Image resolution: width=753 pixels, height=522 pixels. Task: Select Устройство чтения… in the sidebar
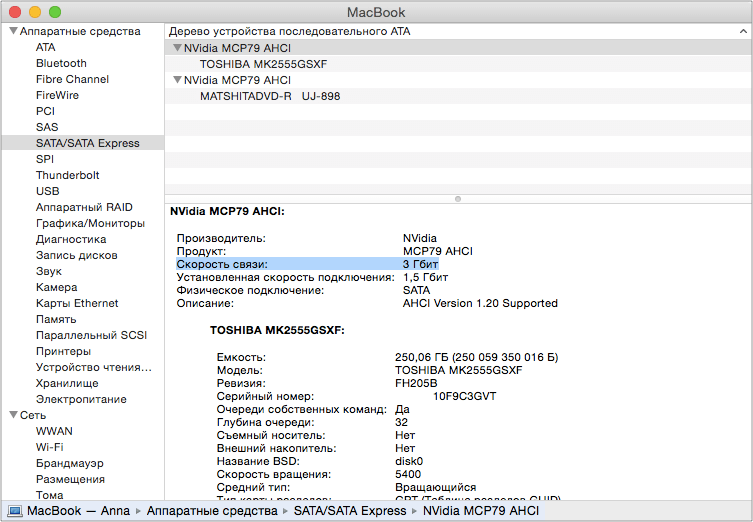[x=94, y=367]
